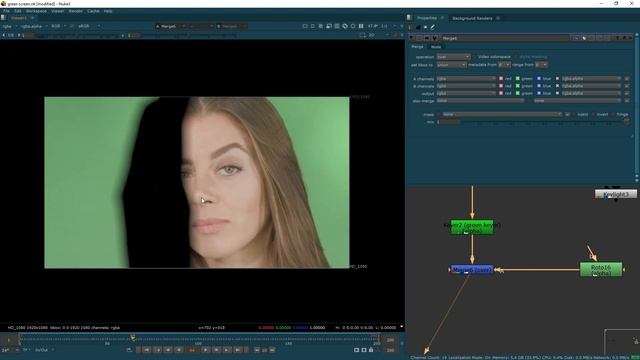Toggle the B channels red checkbox

pos(501,86)
